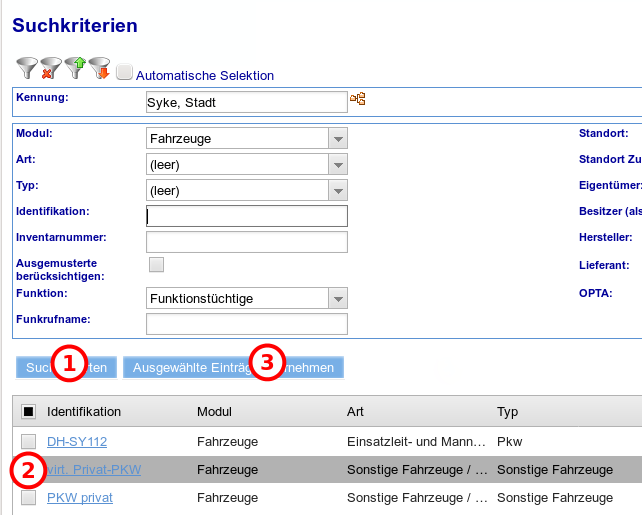Click the plain filter funnel icon

(27, 69)
